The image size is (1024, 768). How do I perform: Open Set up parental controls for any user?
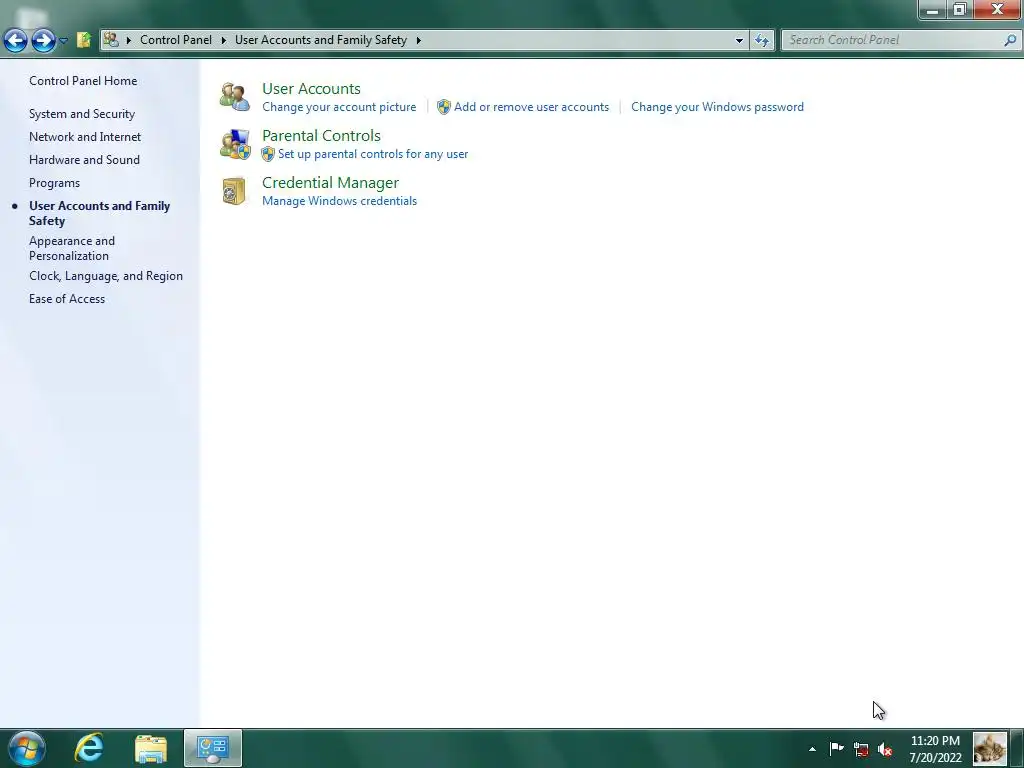point(373,154)
